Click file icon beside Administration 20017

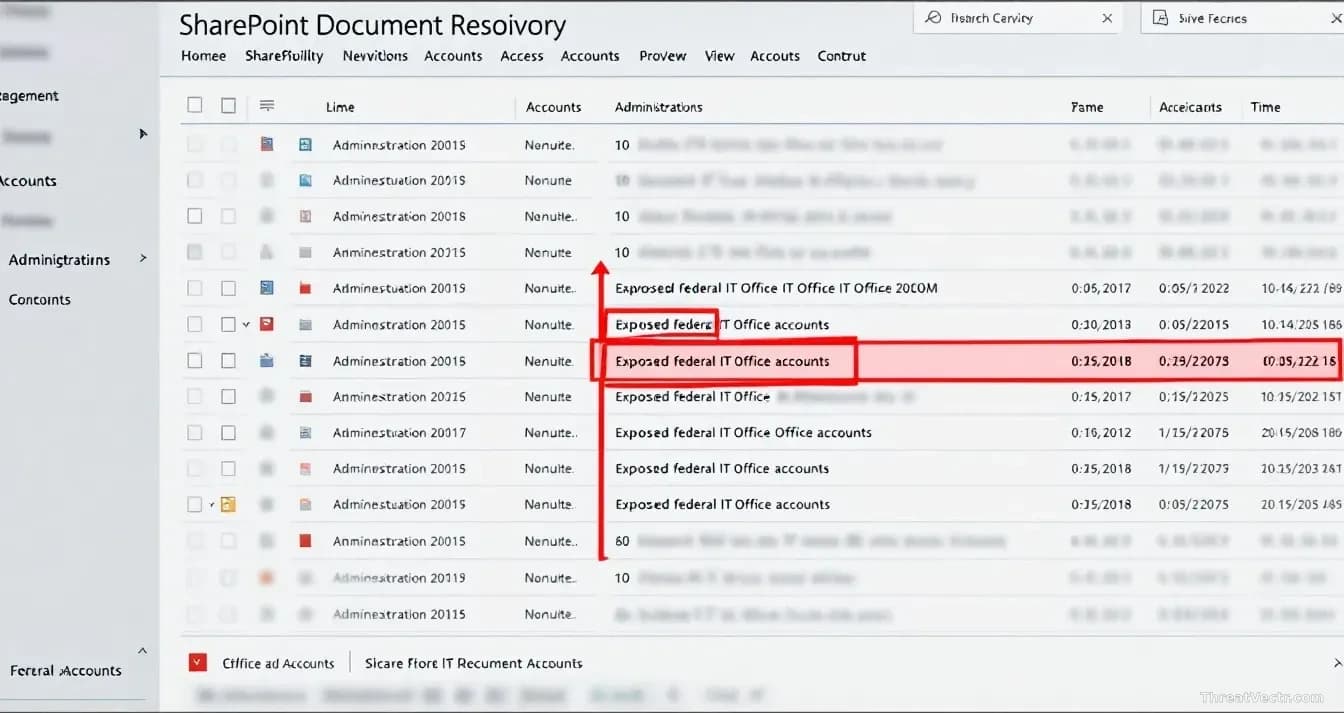tap(306, 432)
